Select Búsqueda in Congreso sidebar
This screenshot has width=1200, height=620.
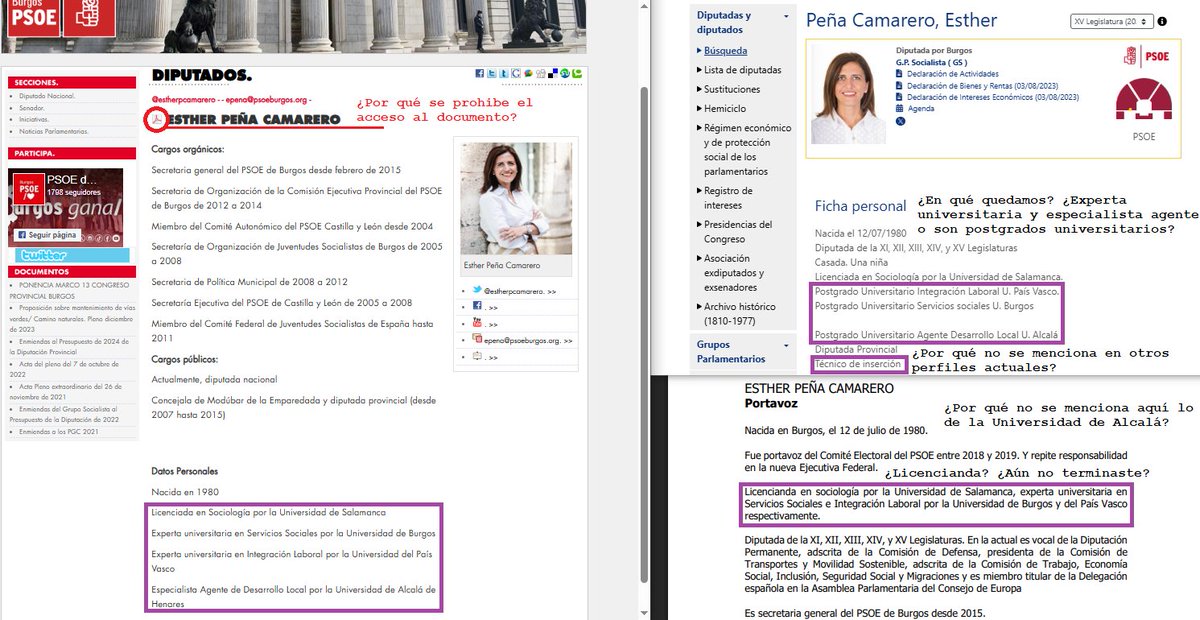pos(725,50)
